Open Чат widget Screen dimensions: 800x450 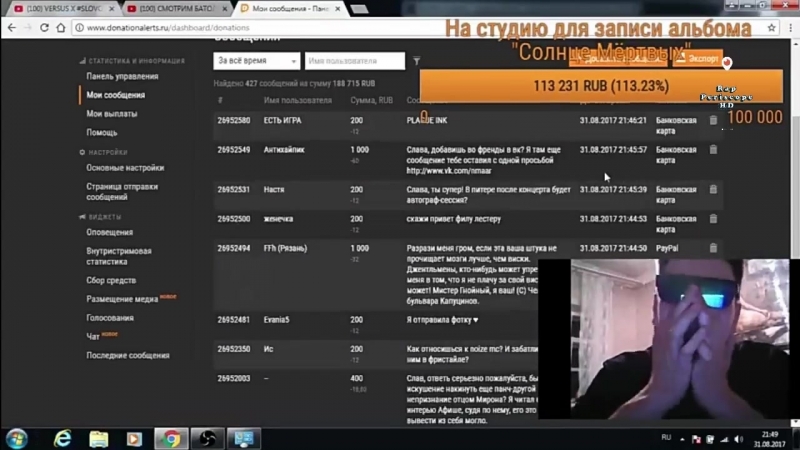(x=92, y=337)
